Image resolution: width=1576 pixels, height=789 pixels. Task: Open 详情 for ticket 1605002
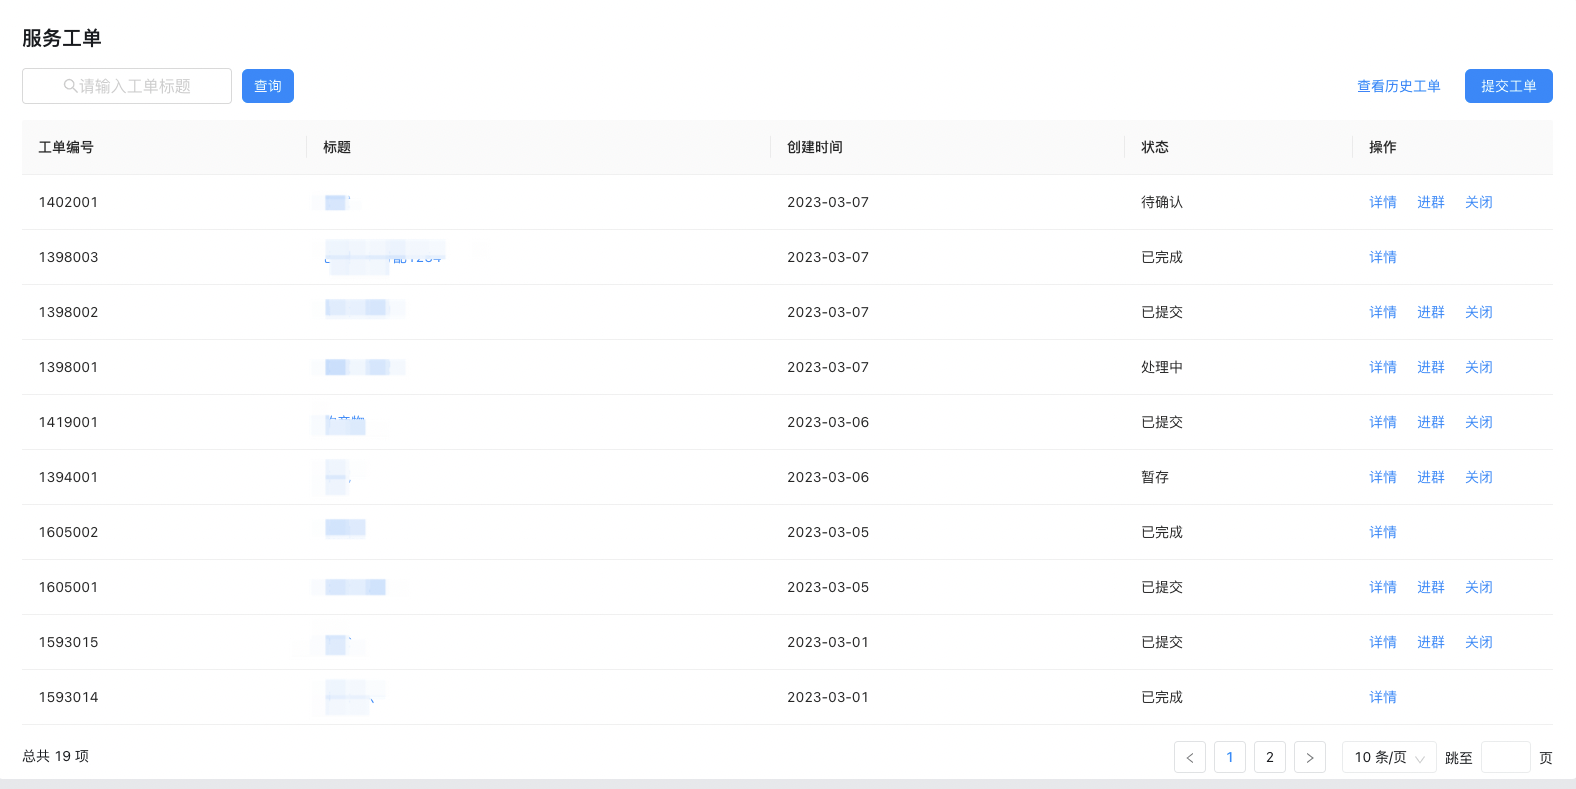[x=1383, y=532]
